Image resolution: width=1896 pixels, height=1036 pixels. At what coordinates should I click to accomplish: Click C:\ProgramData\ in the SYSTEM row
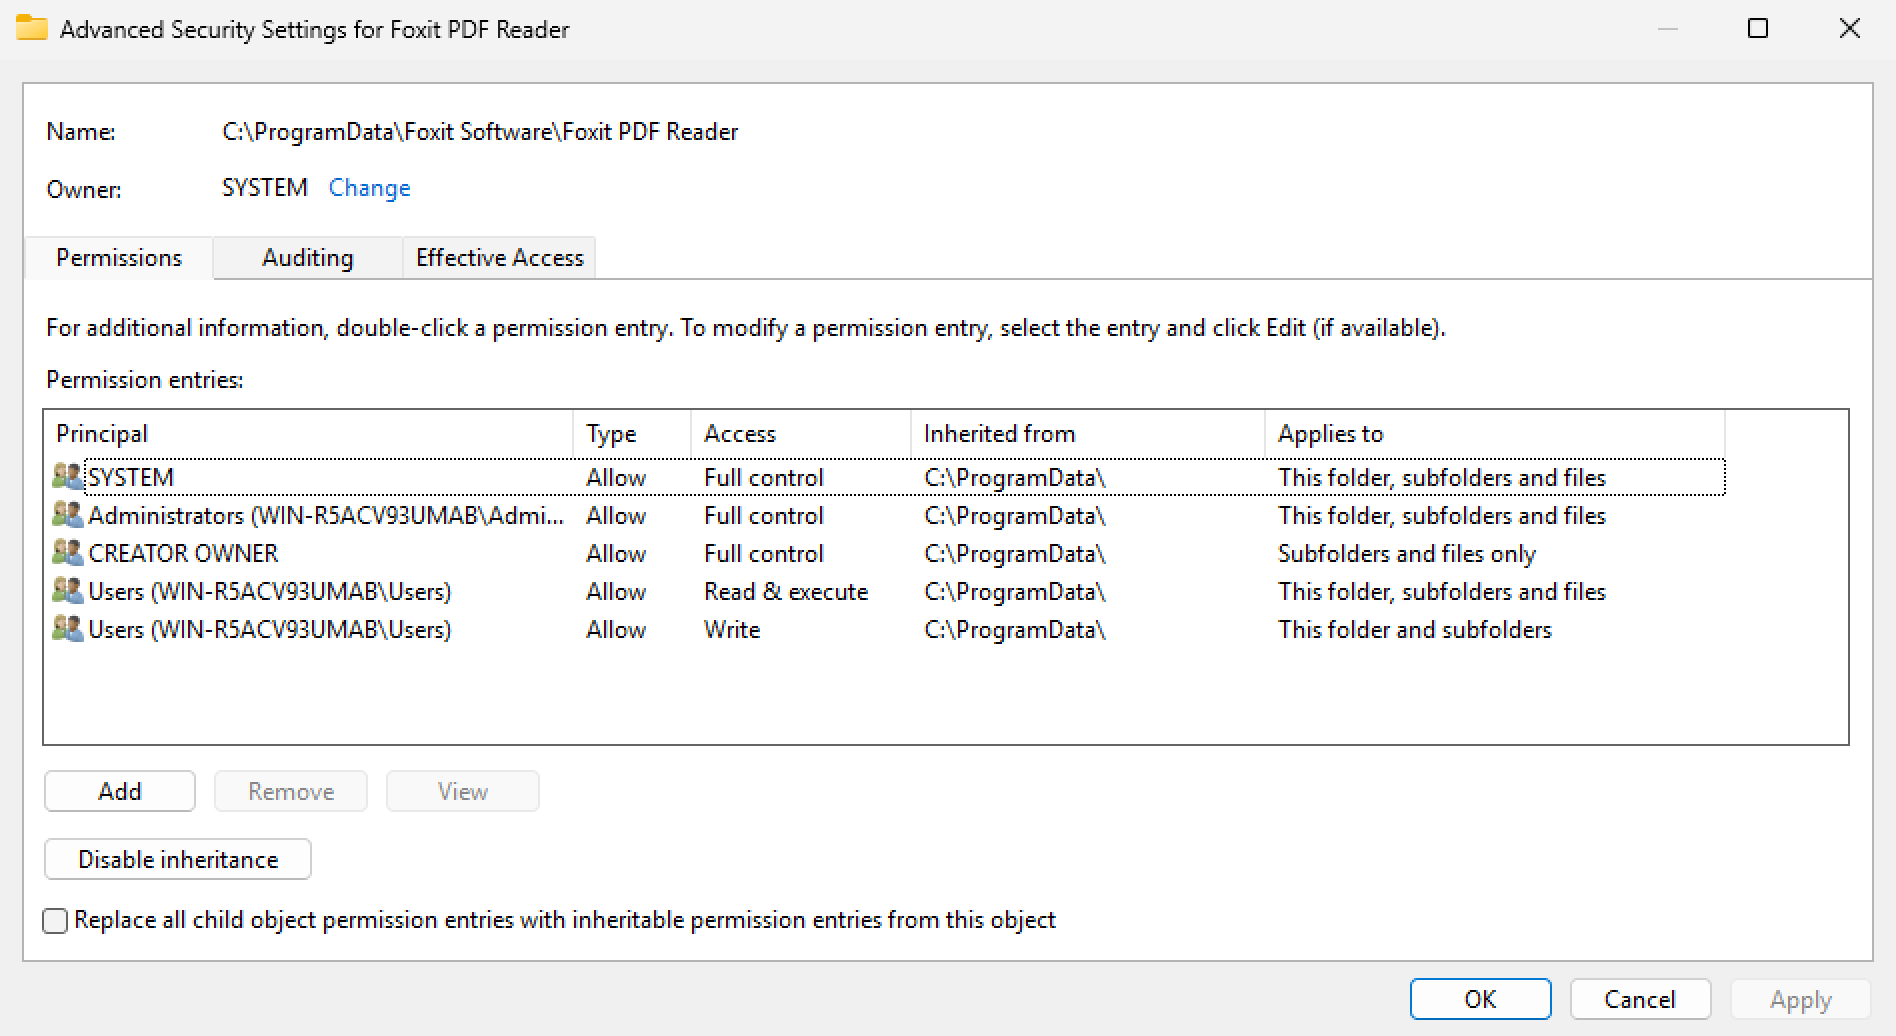tap(1015, 477)
